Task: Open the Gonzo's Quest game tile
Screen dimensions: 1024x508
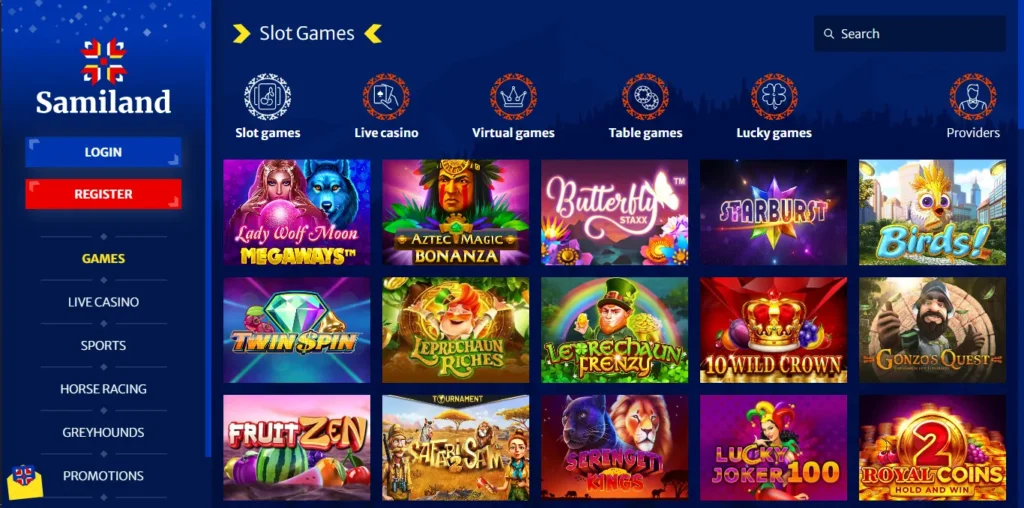Action: click(933, 330)
